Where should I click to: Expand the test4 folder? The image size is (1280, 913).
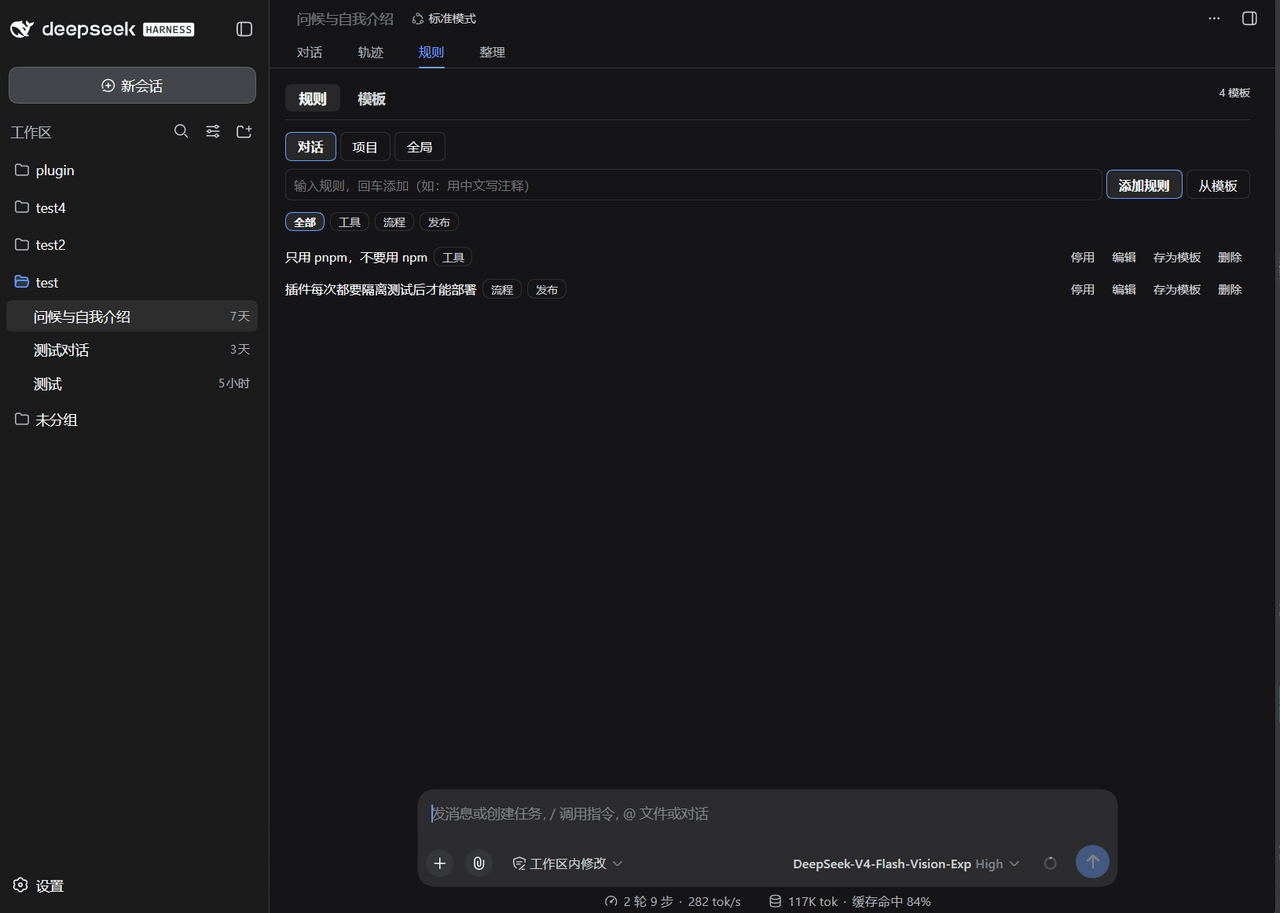click(132, 208)
